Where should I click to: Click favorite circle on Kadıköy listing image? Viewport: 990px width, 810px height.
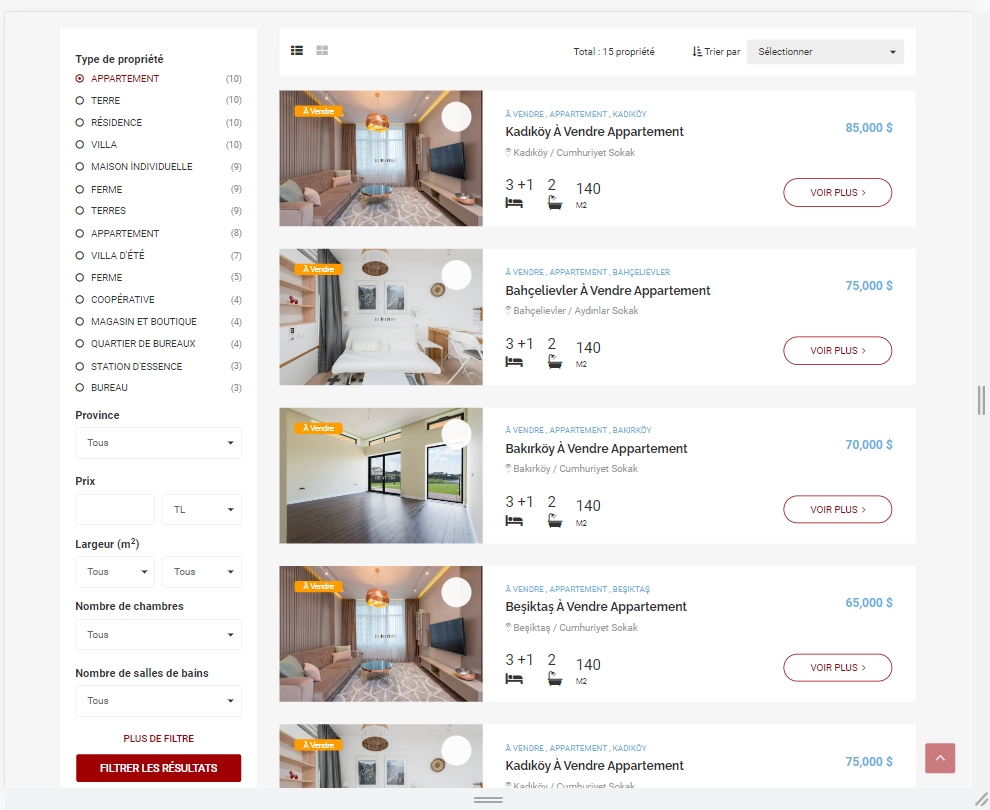coord(456,117)
